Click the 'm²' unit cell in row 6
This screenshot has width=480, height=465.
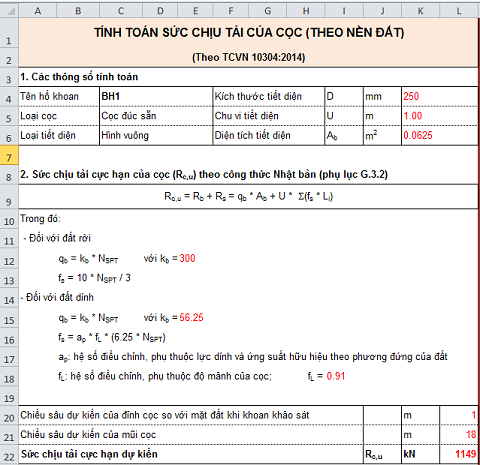[382, 135]
